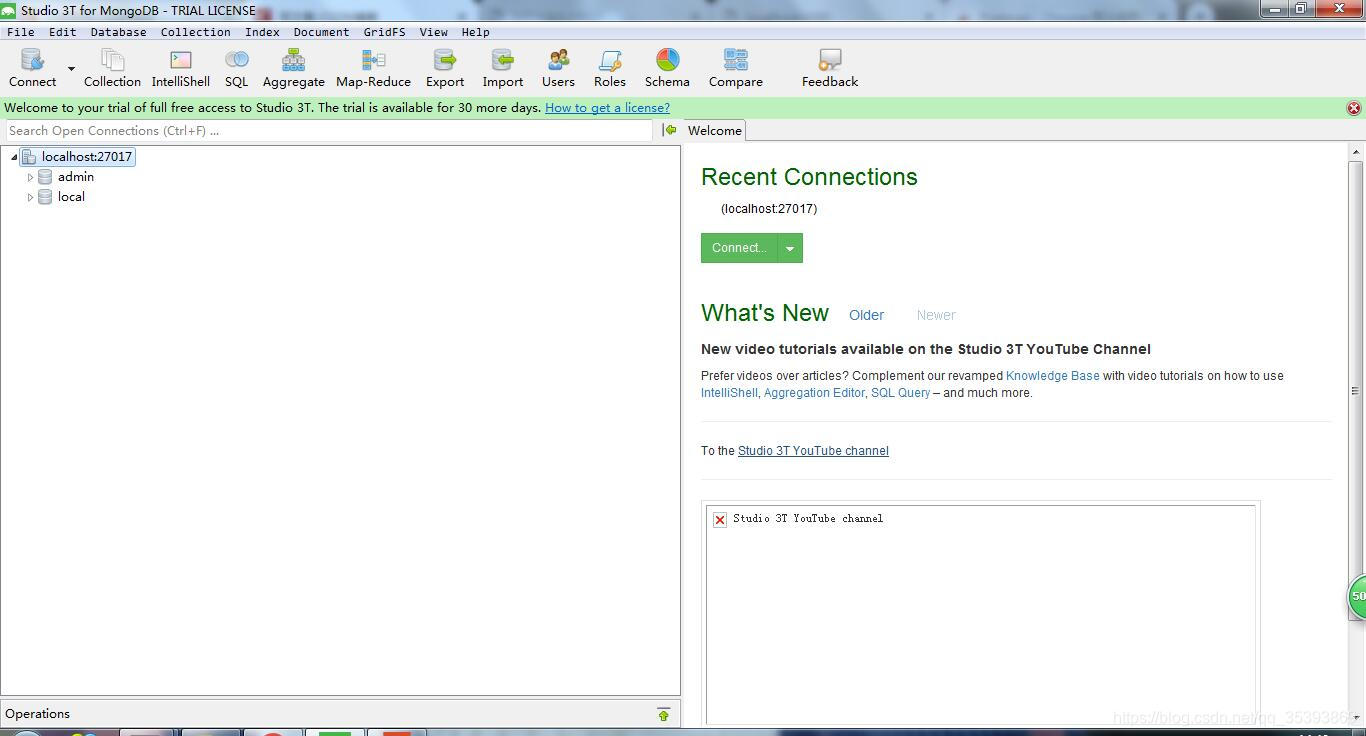Viewport: 1366px width, 736px height.
Task: Open the Users manager
Action: [x=558, y=68]
